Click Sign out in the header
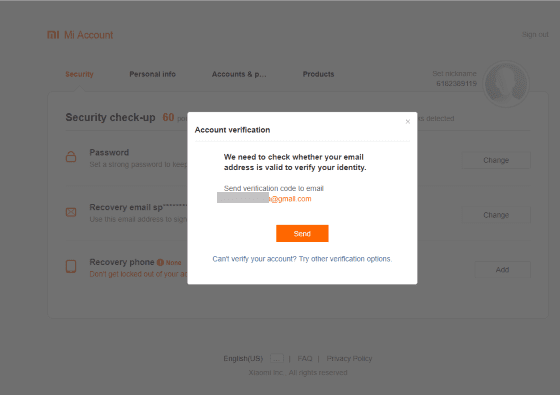560x395 pixels. tap(535, 34)
